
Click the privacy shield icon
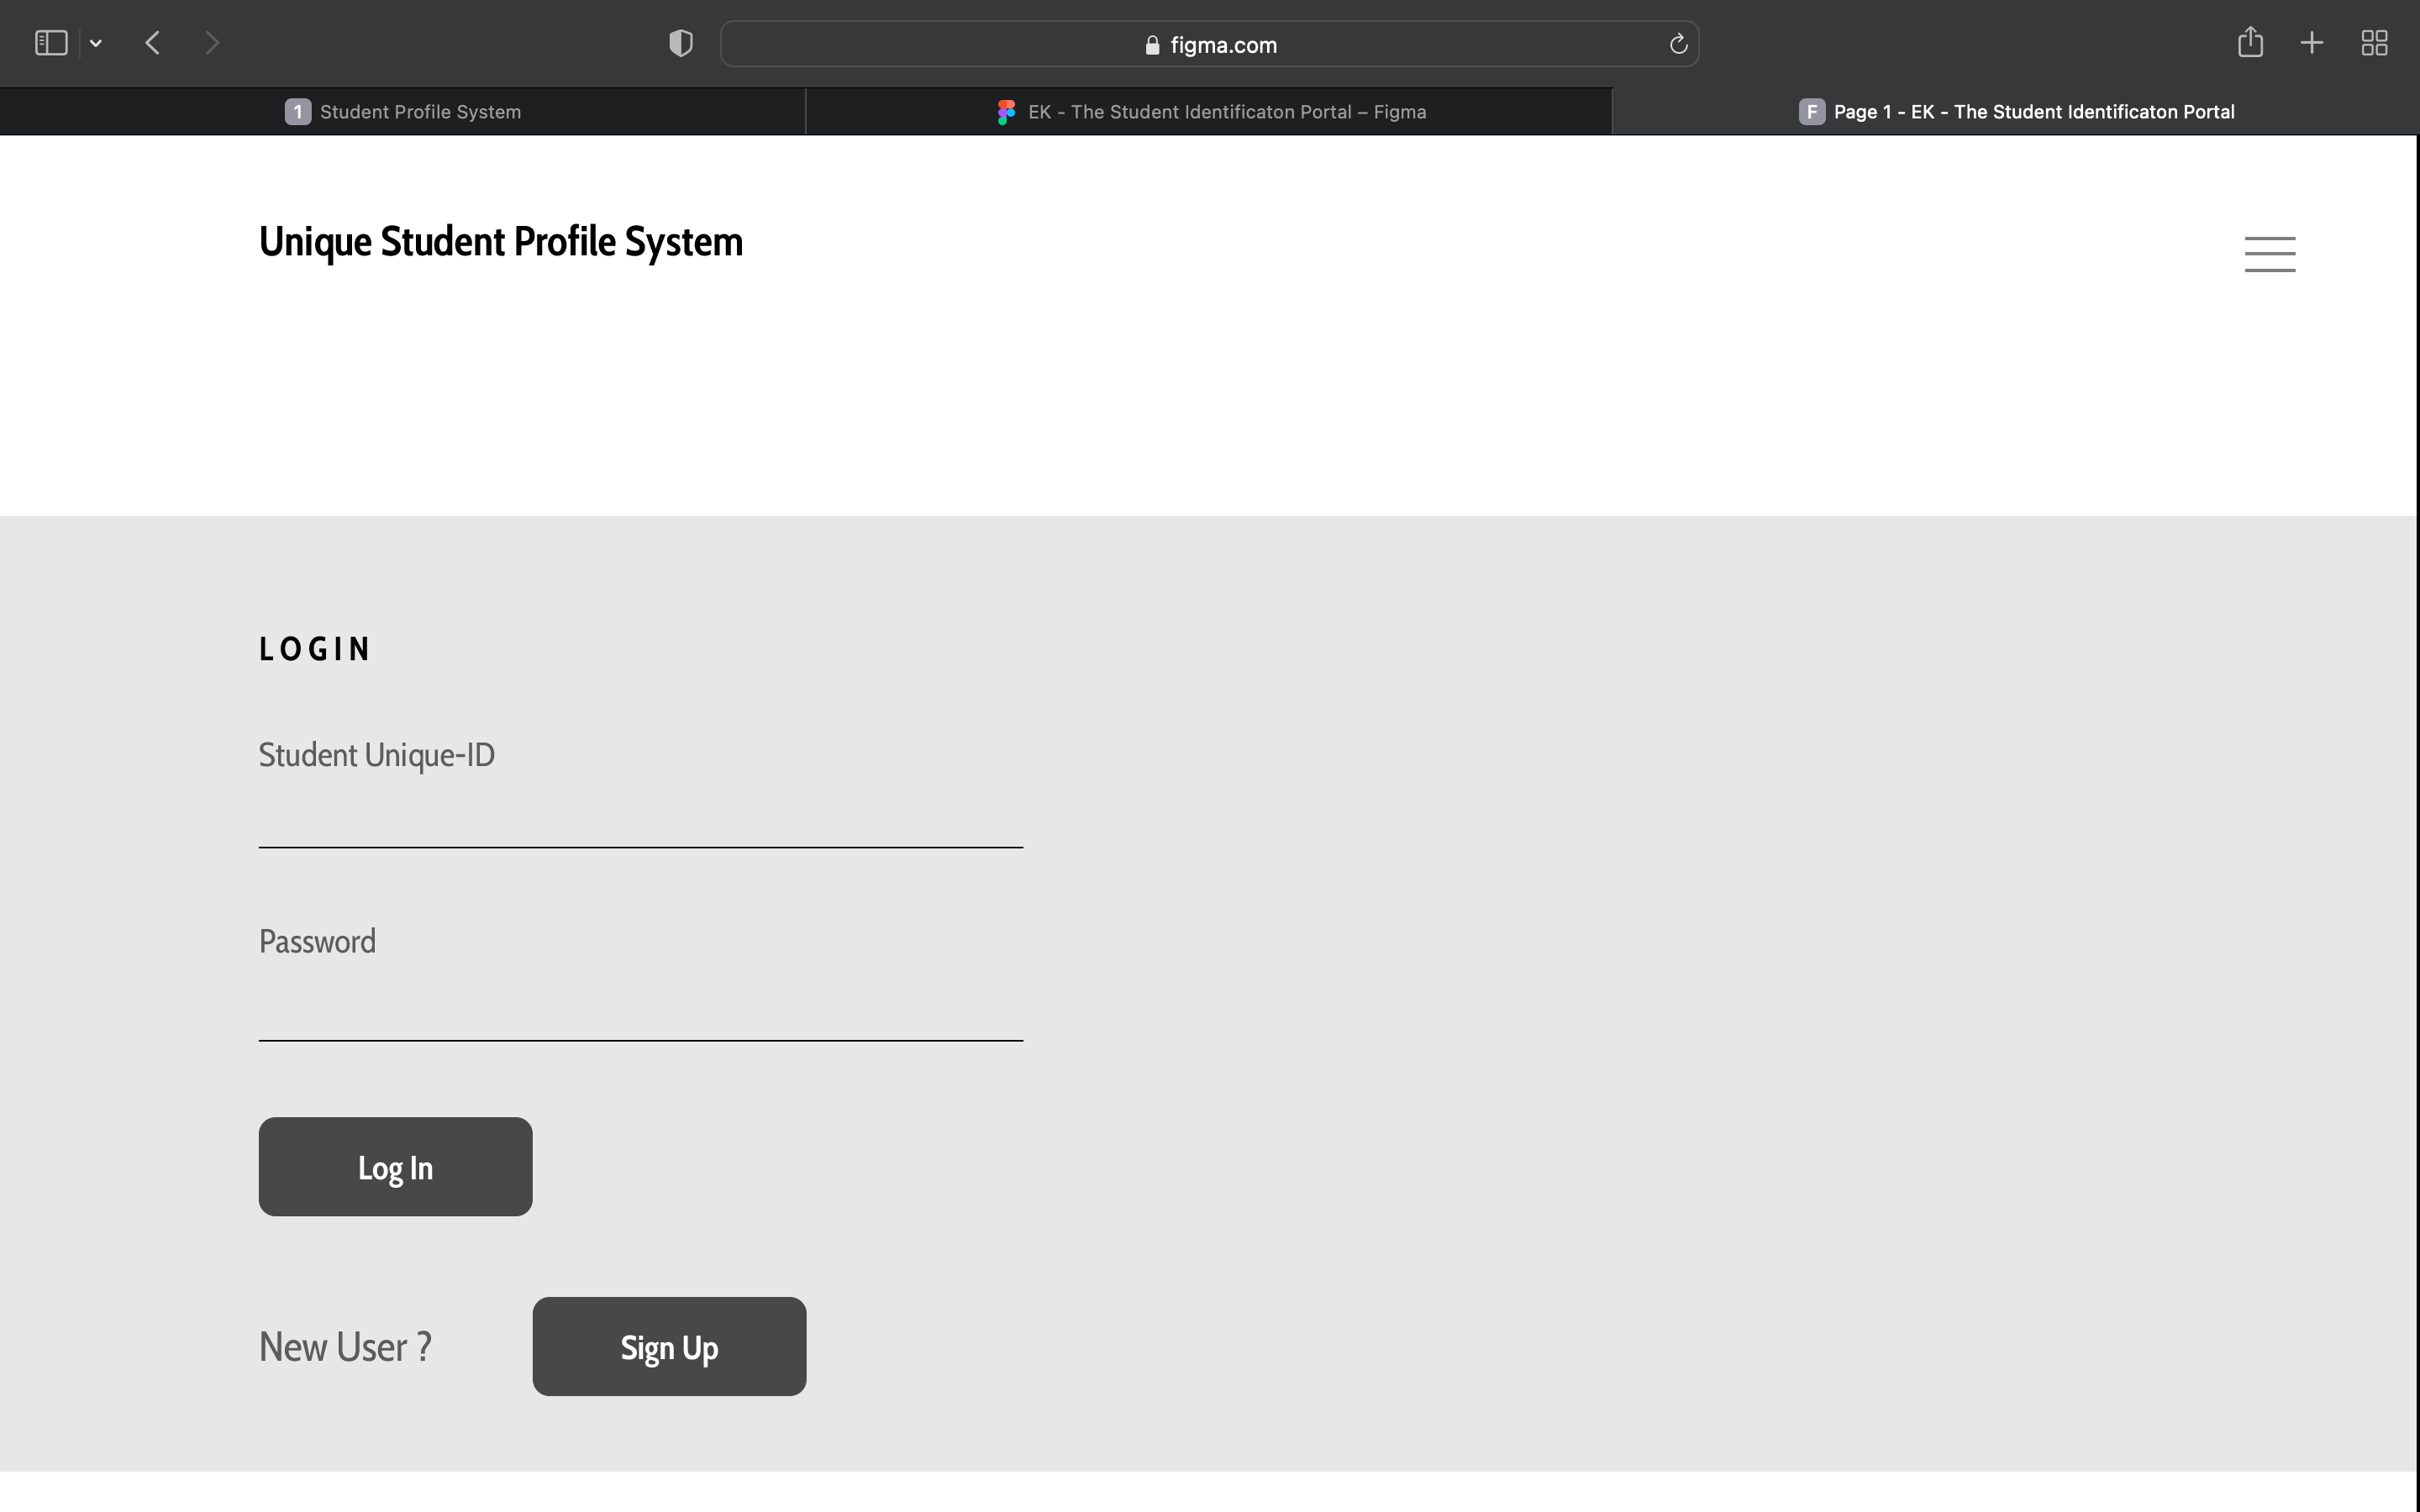(680, 43)
